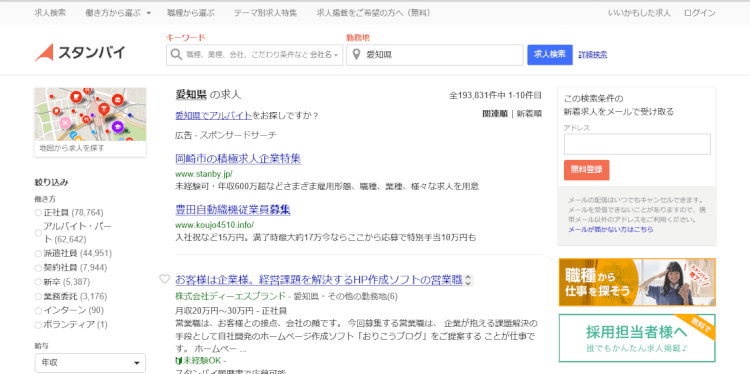Click the 採用担当者様へ banner

point(637,338)
